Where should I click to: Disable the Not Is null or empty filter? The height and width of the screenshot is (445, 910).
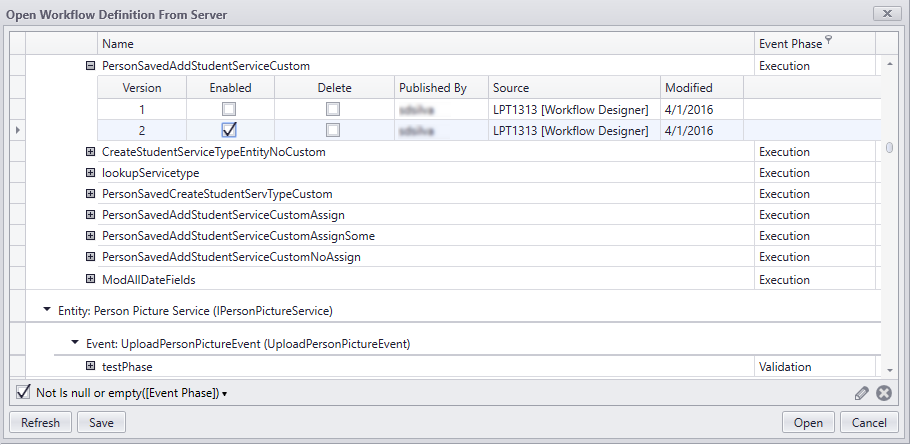23,392
